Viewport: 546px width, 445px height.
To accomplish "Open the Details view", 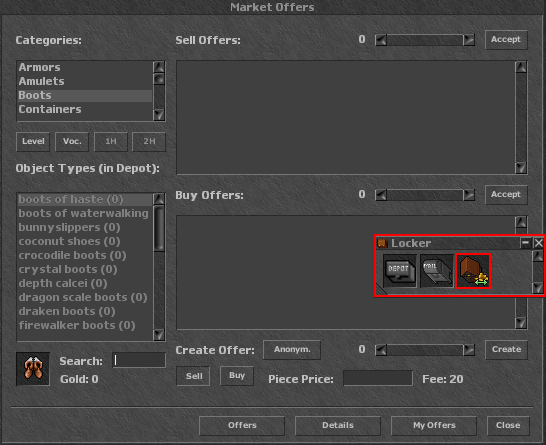I will click(x=338, y=426).
